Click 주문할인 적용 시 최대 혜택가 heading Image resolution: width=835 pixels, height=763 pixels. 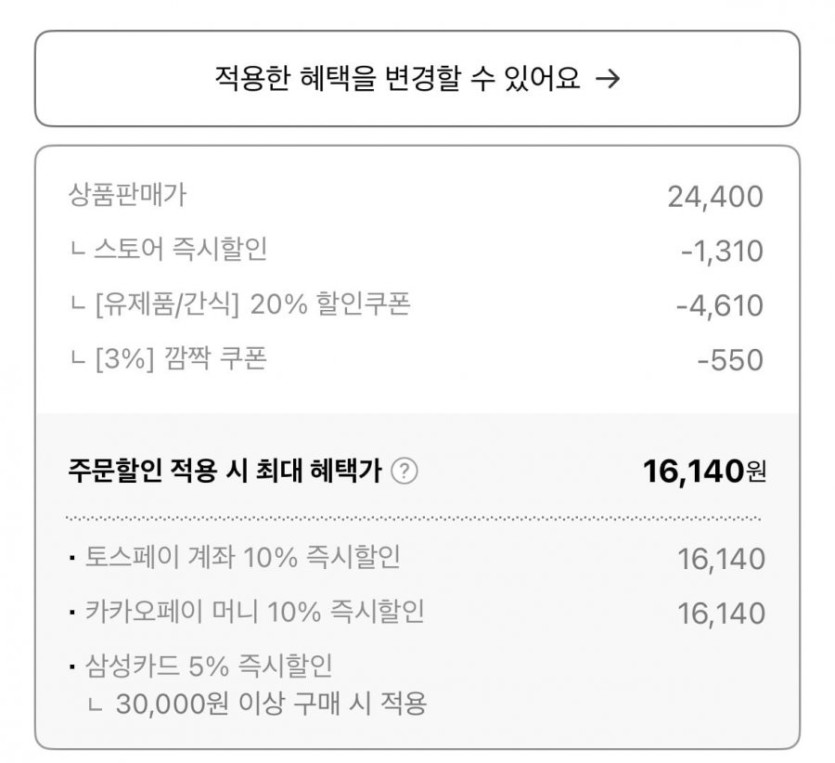(x=225, y=470)
